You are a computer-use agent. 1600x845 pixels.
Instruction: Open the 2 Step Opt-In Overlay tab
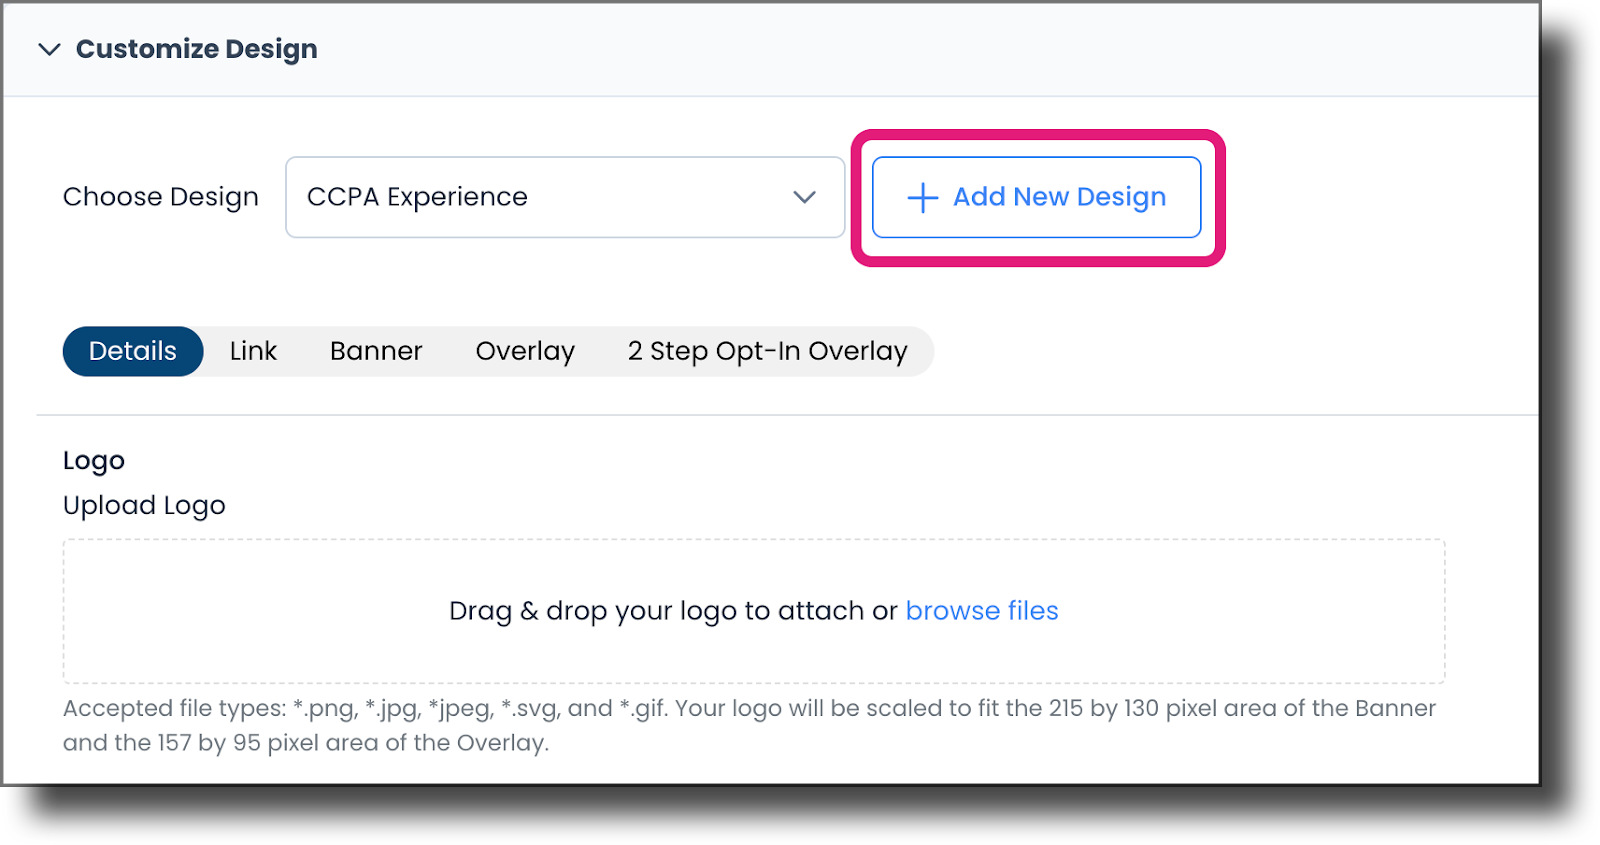(767, 351)
